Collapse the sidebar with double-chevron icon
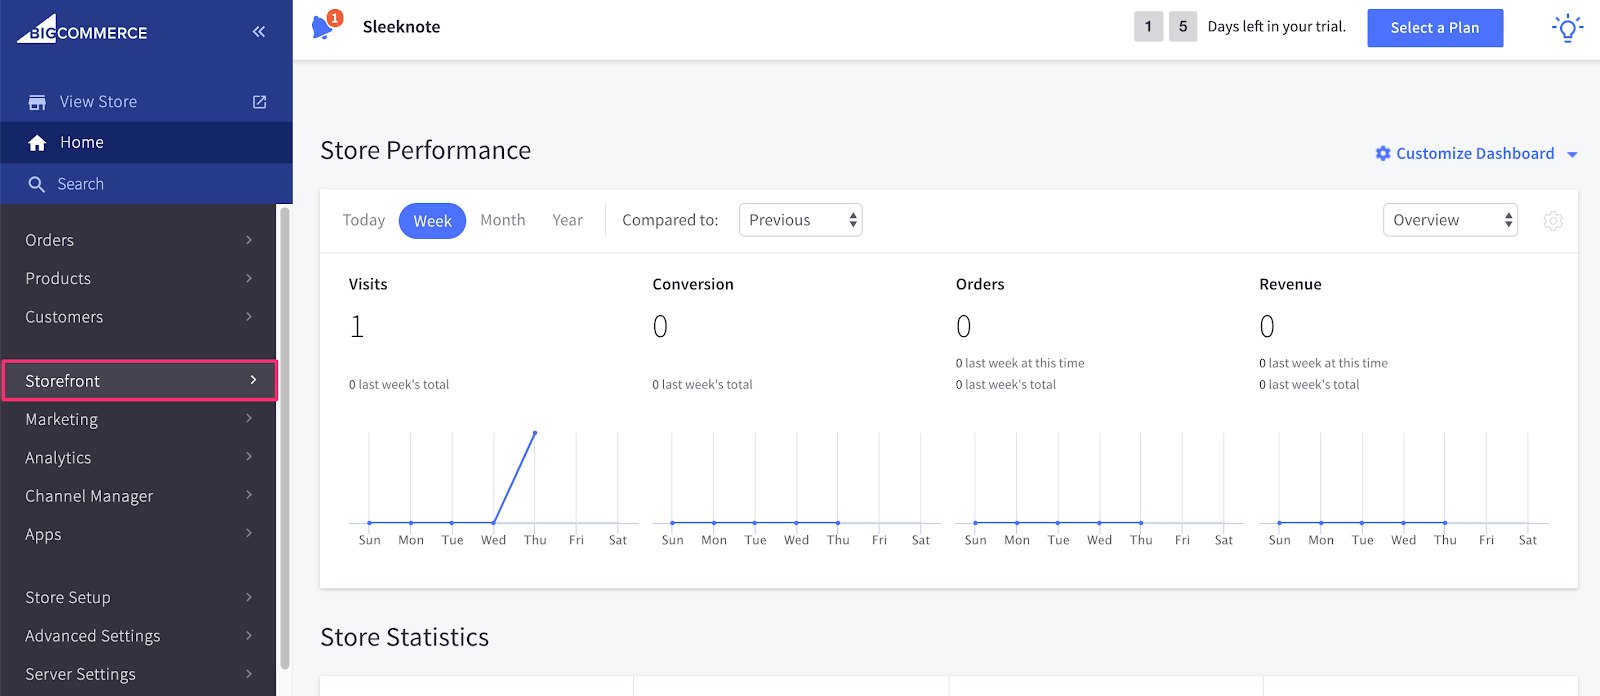This screenshot has height=696, width=1600. click(259, 32)
